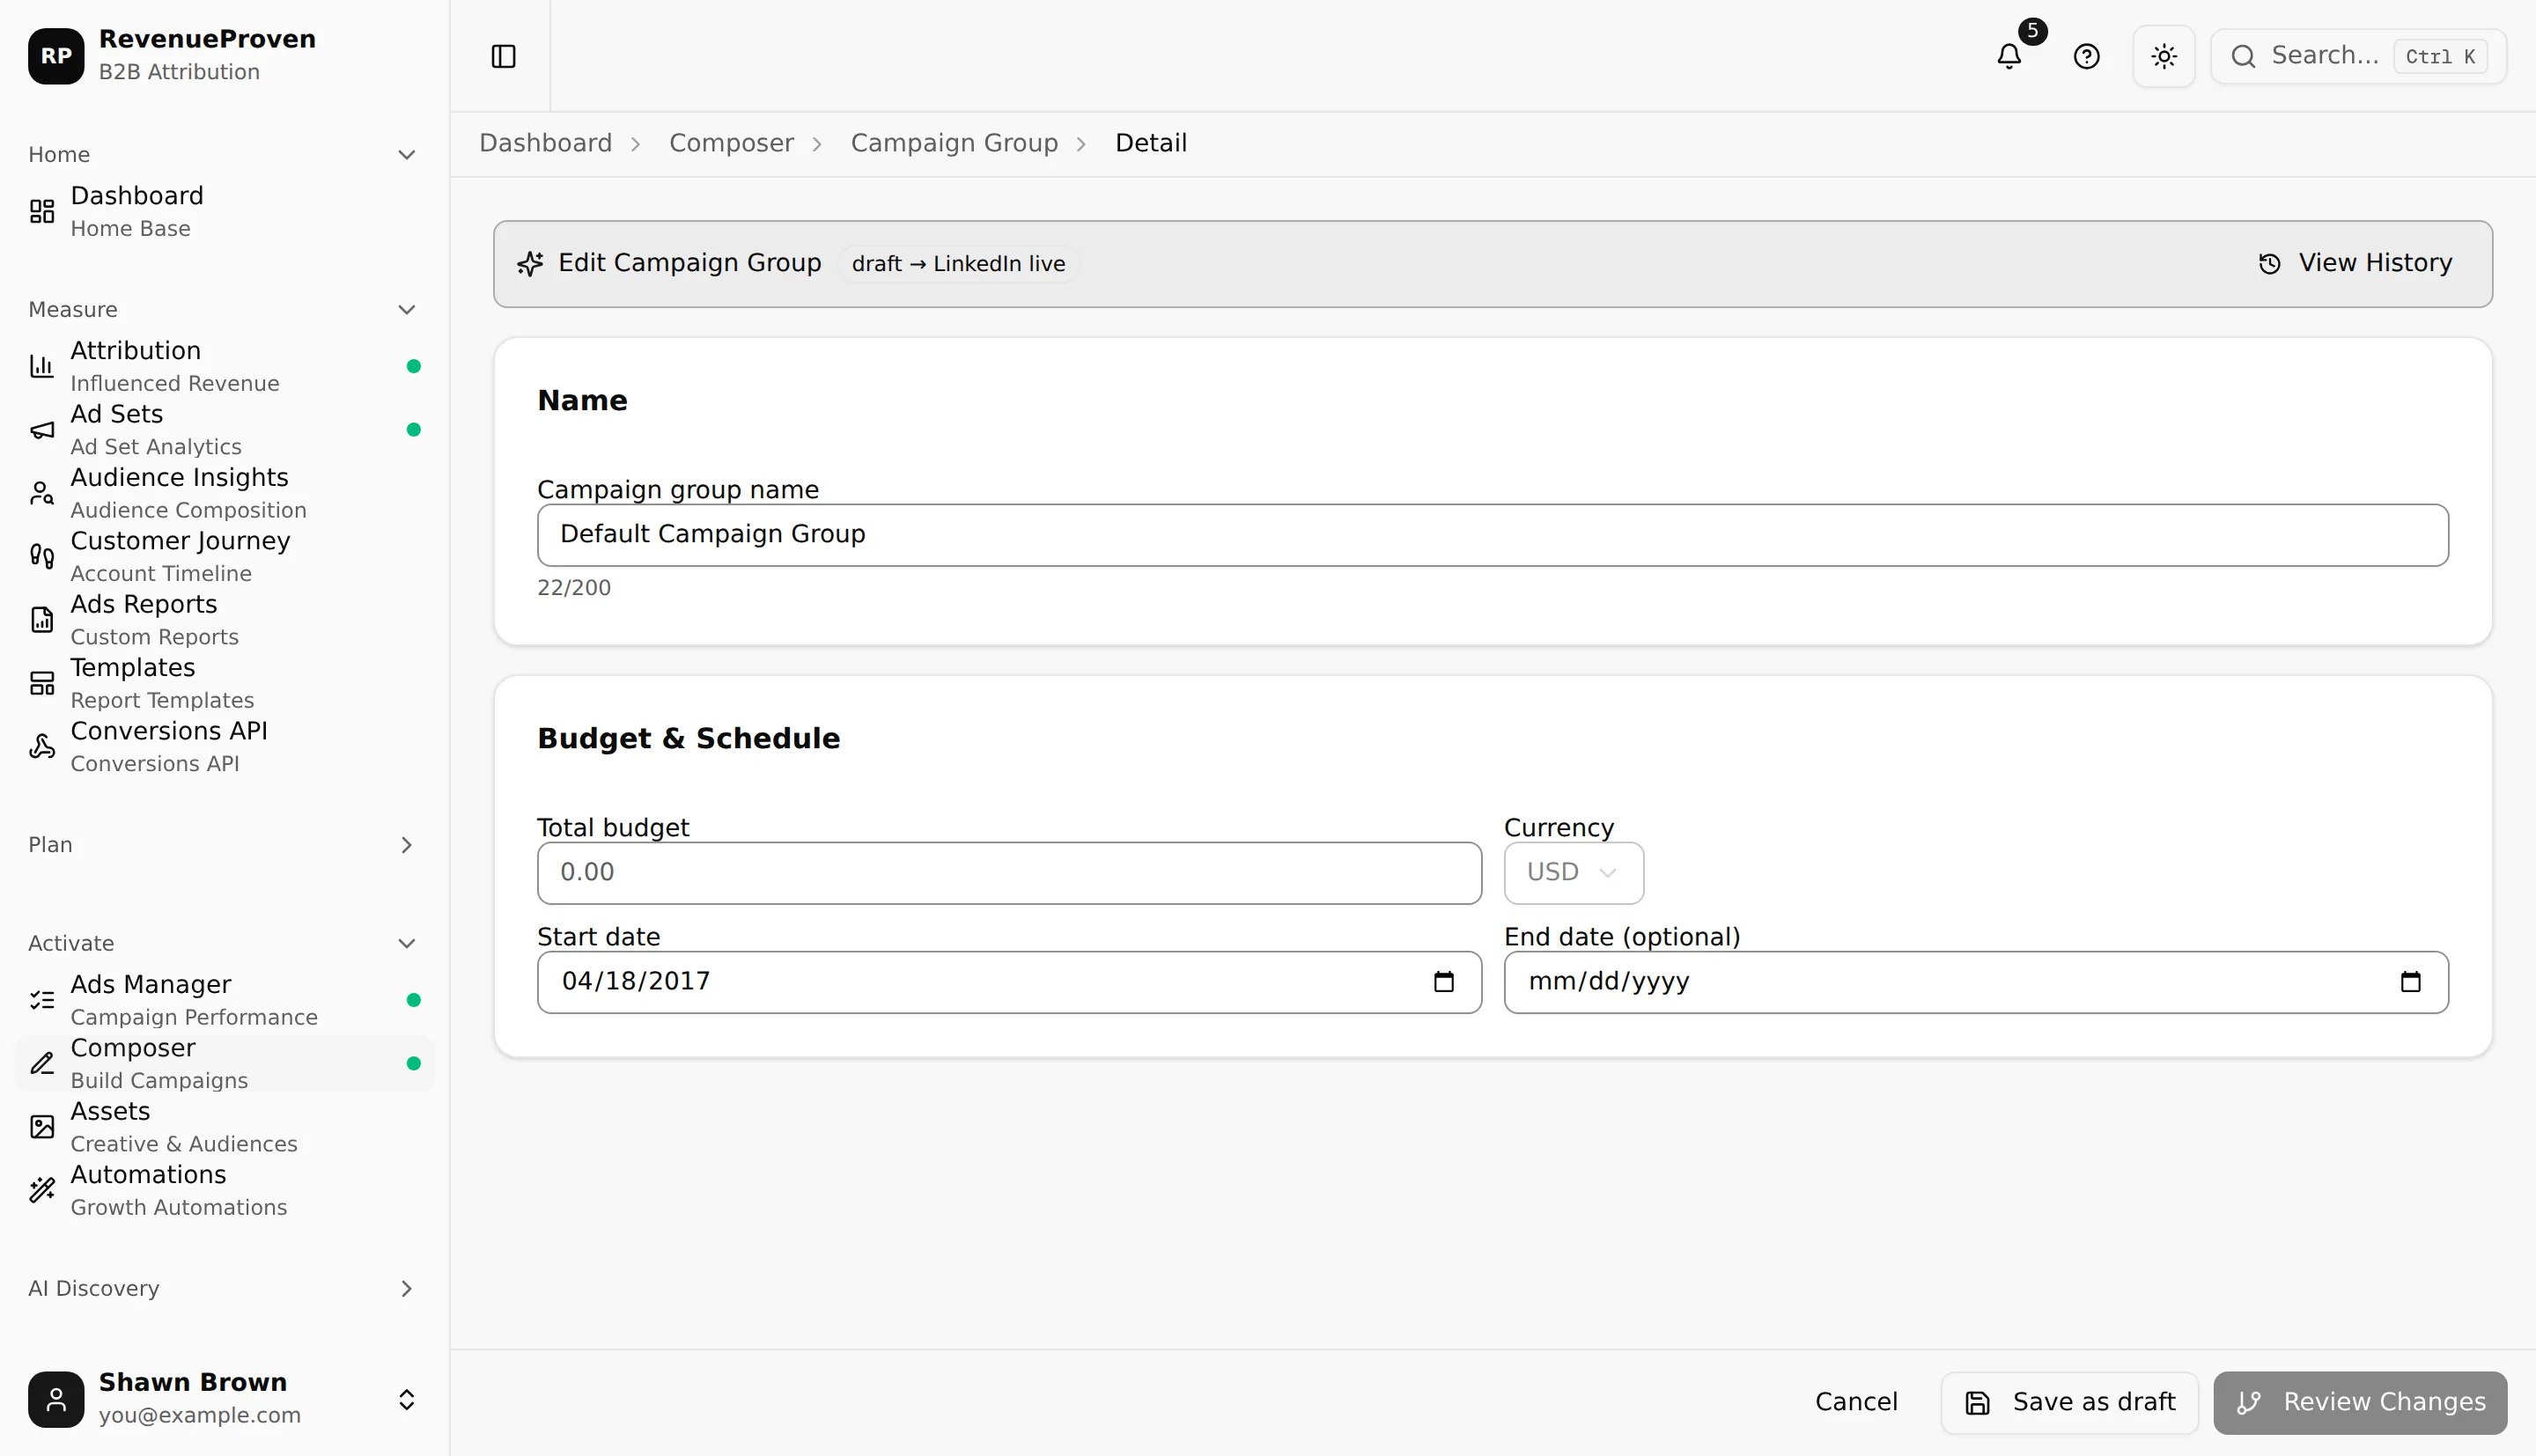Image resolution: width=2536 pixels, height=1456 pixels.
Task: Open Templates layout icon
Action: click(x=42, y=683)
